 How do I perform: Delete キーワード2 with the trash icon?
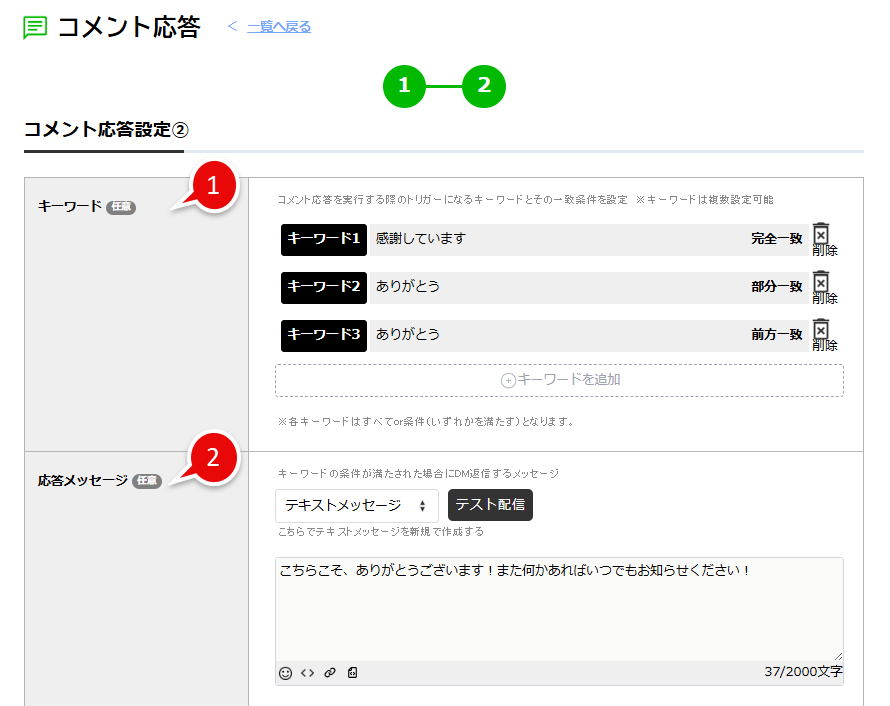click(x=821, y=287)
